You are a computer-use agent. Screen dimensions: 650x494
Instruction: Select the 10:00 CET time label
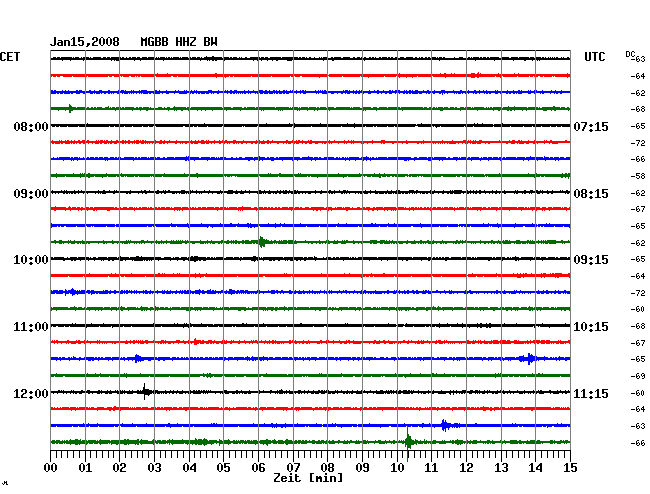click(31, 260)
